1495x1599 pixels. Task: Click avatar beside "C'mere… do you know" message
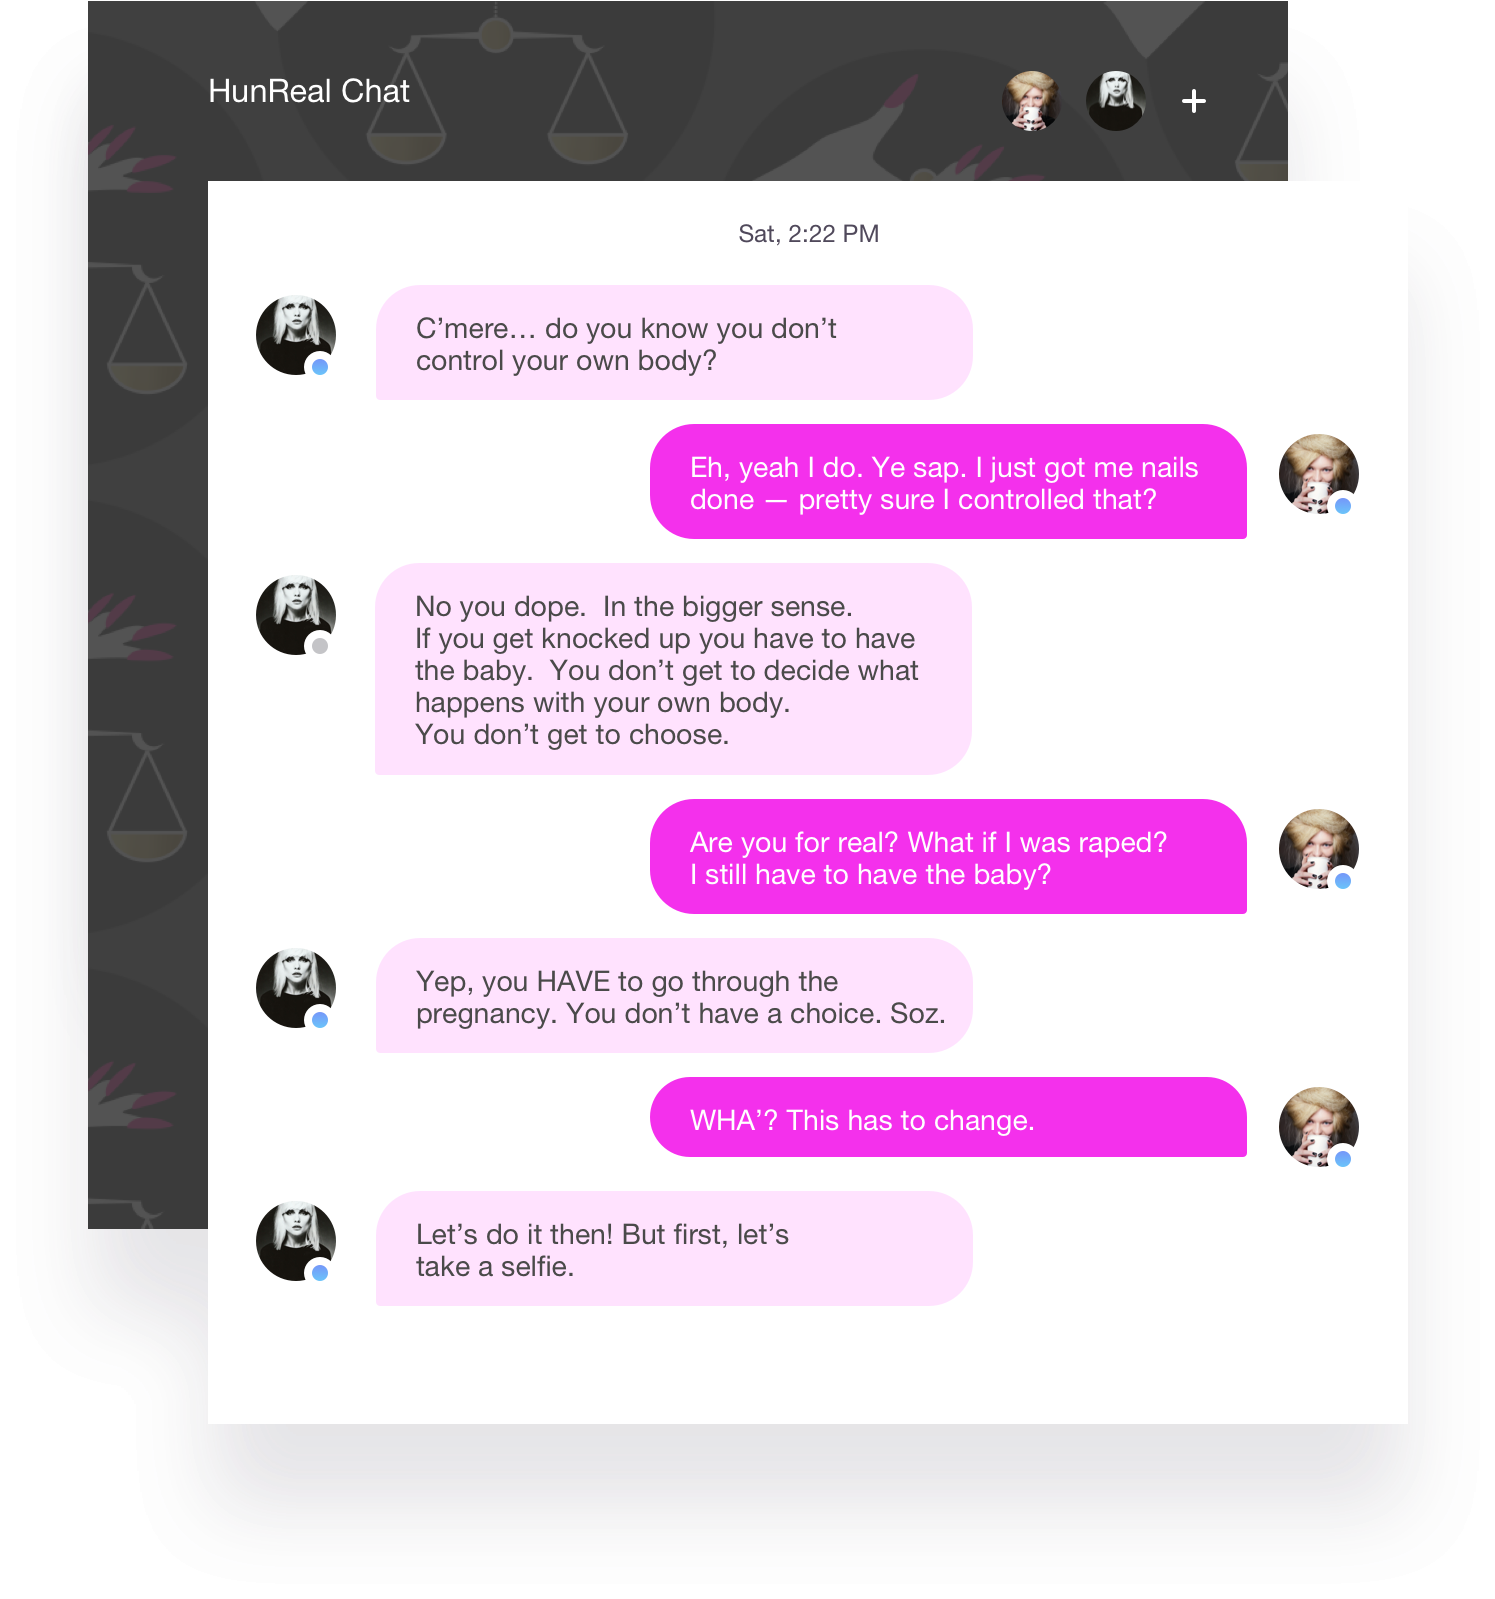[296, 336]
